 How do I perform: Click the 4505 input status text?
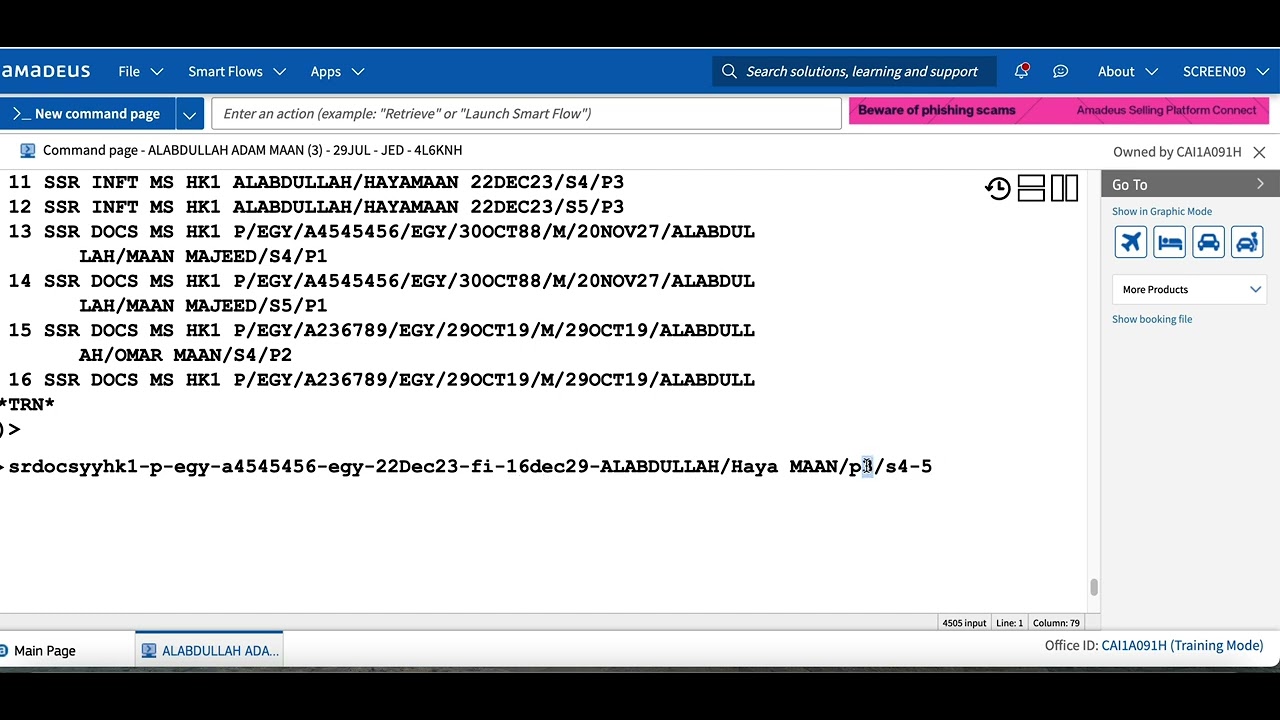tap(964, 623)
